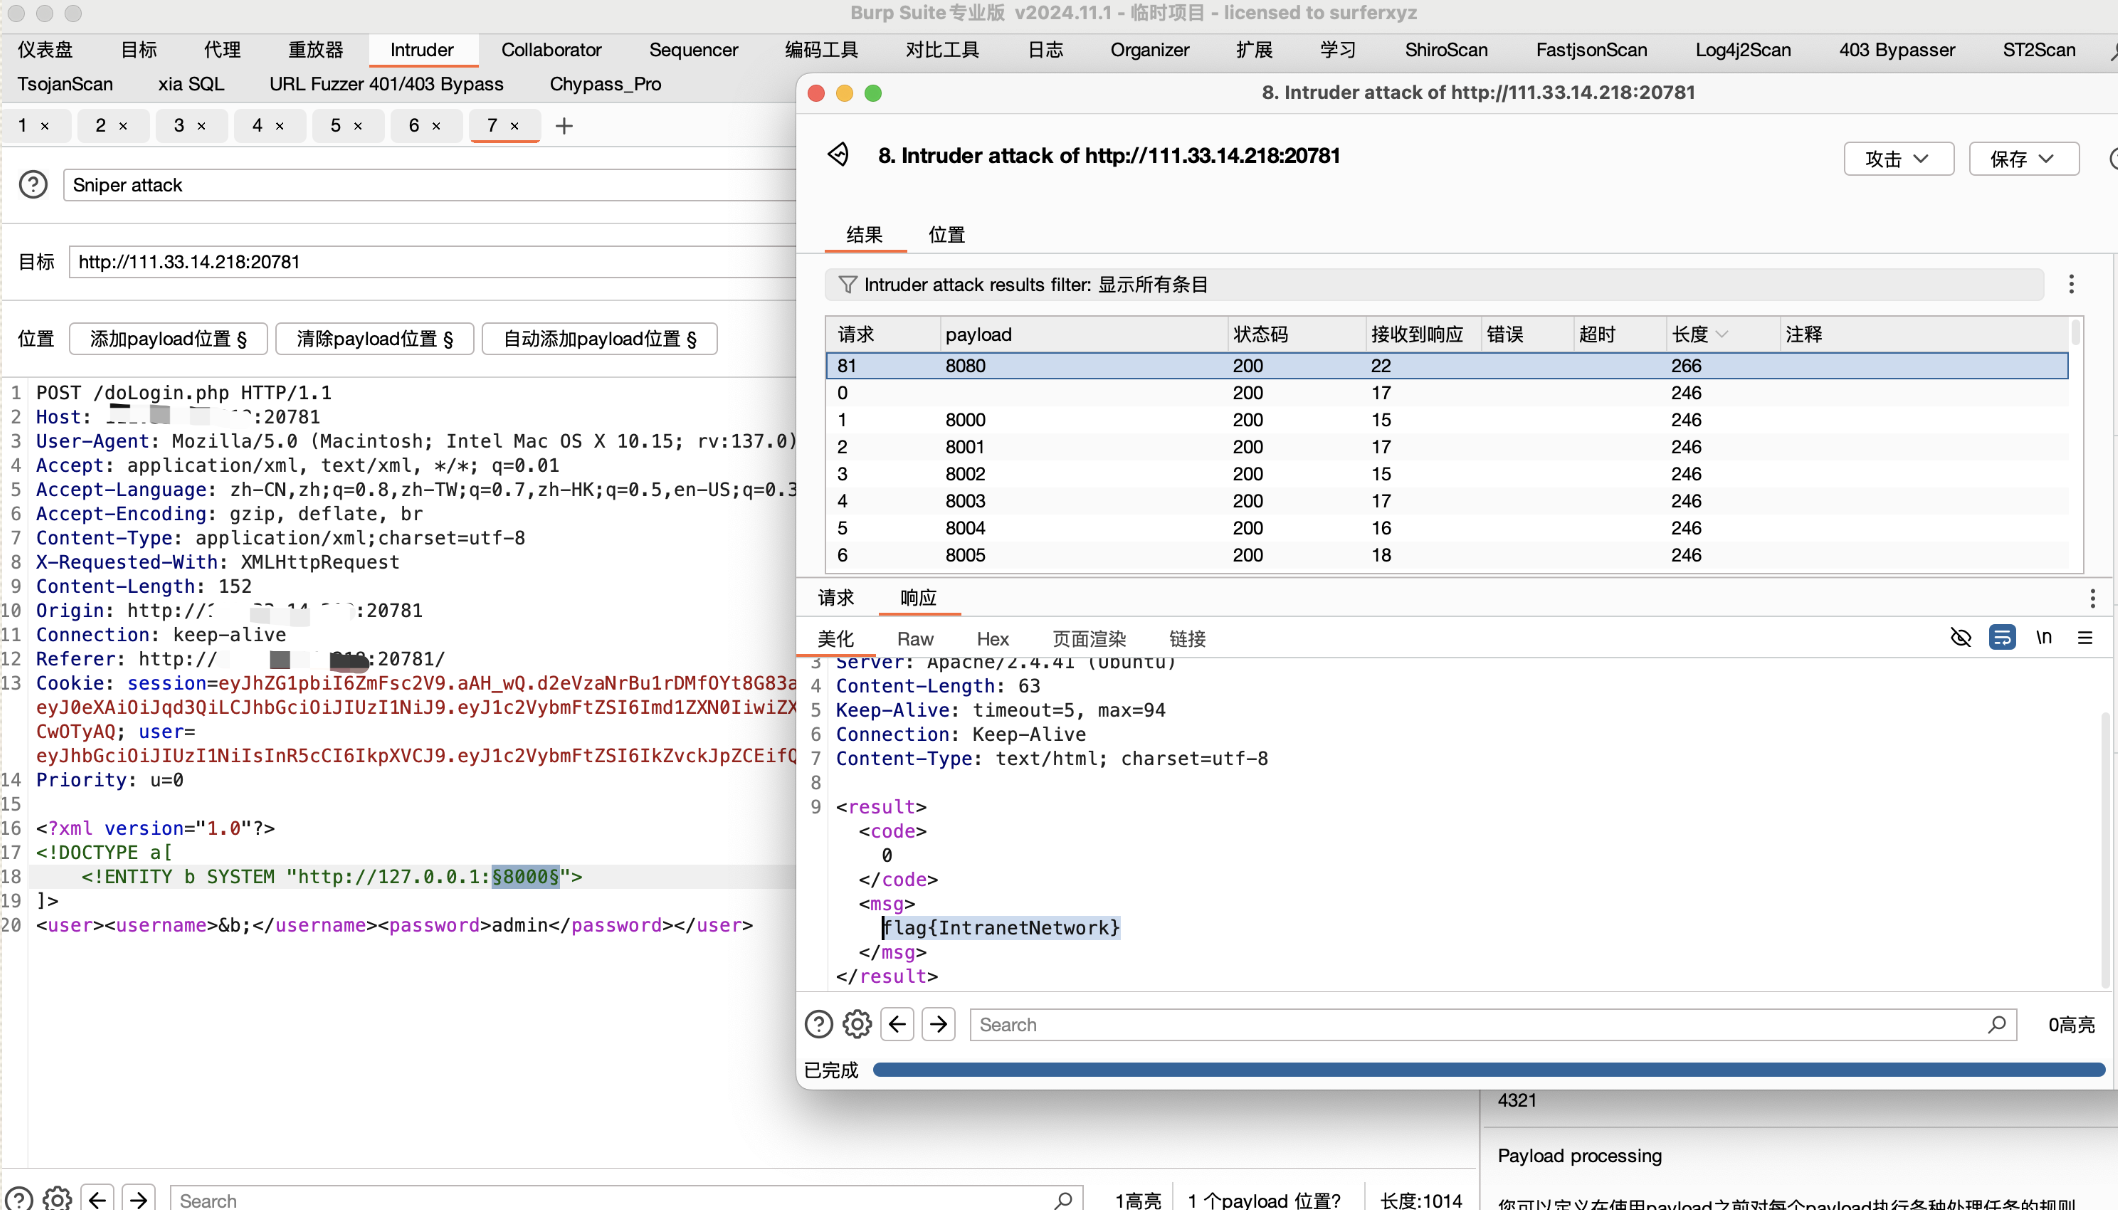2118x1210 pixels.
Task: Click the 自动添加payload位置 § button
Action: (599, 339)
